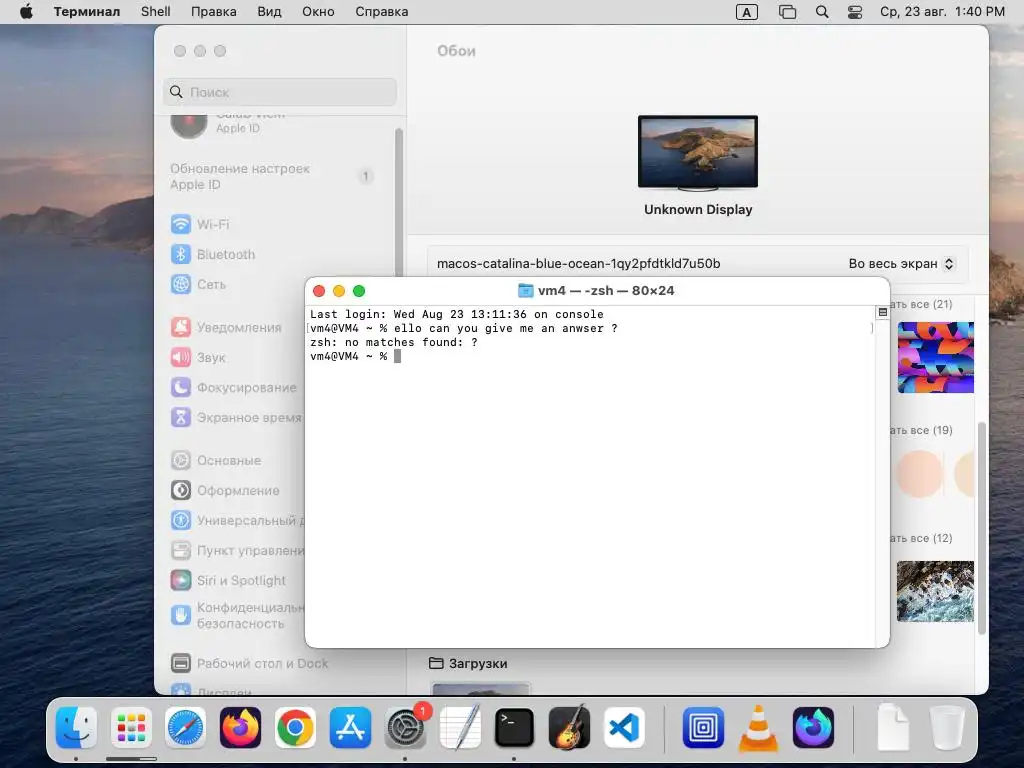This screenshot has width=1024, height=768.
Task: Open the Правка menu
Action: [x=214, y=12]
